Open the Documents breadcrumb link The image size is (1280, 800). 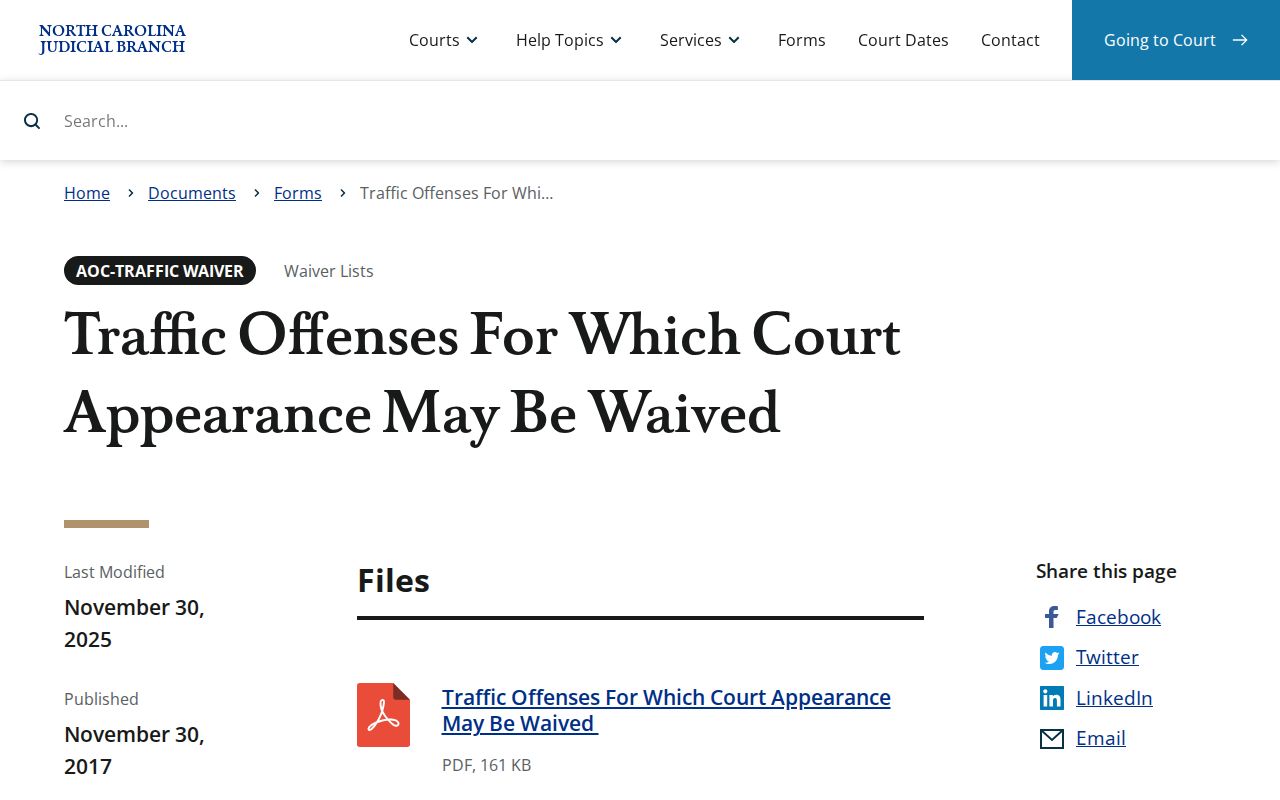click(x=192, y=193)
